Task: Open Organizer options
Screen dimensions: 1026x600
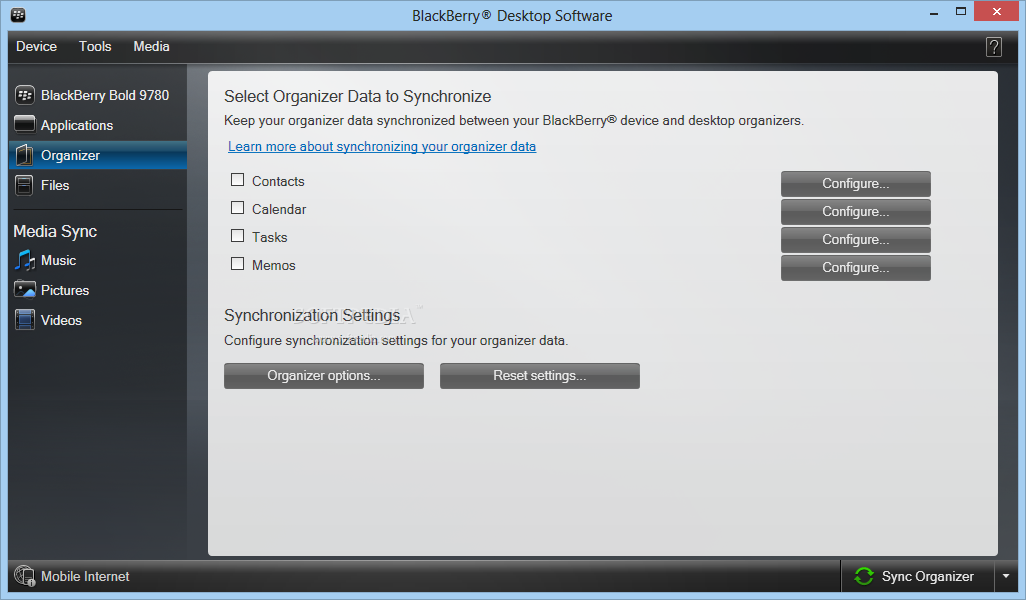Action: coord(324,376)
